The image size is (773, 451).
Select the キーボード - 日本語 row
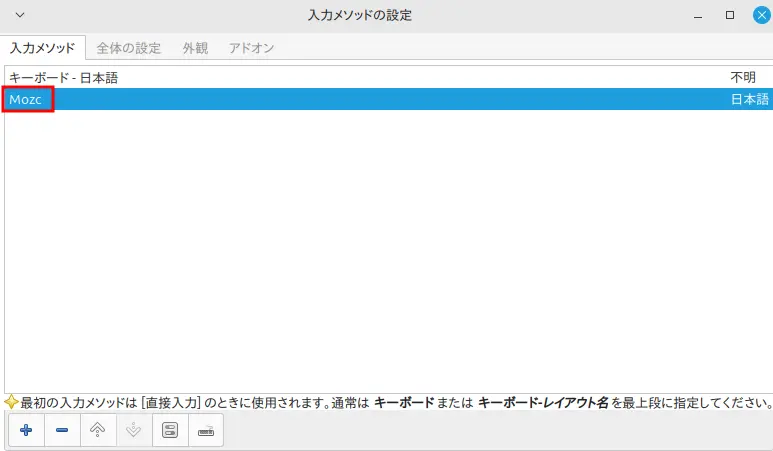click(x=388, y=77)
